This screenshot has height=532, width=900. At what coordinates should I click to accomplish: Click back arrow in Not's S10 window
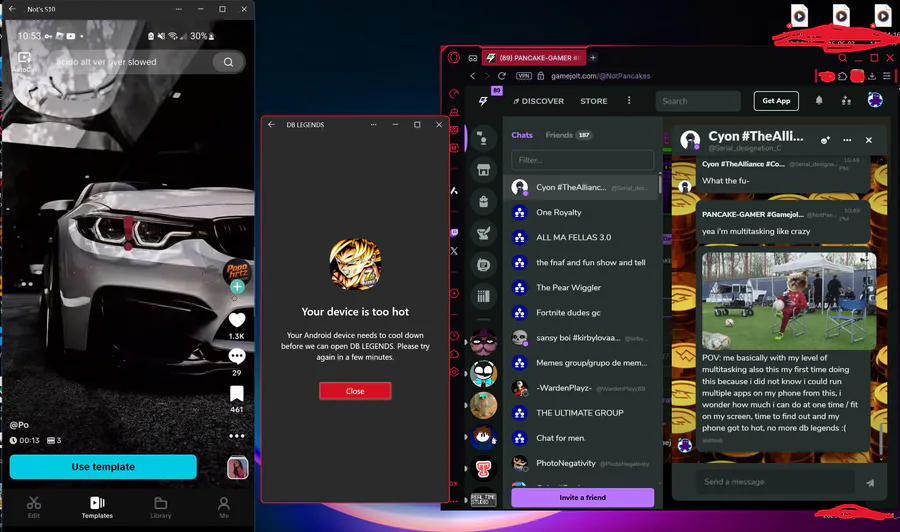(12, 9)
